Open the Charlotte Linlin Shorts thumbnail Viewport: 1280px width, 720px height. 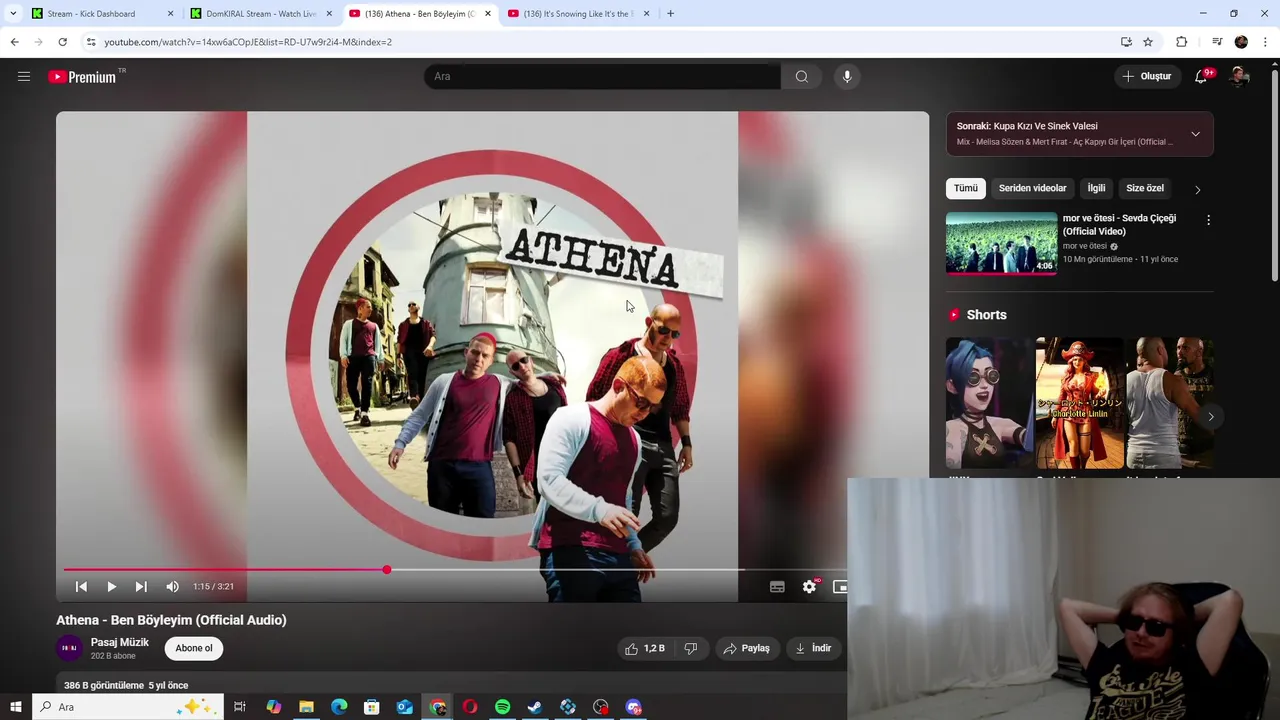pos(1079,403)
